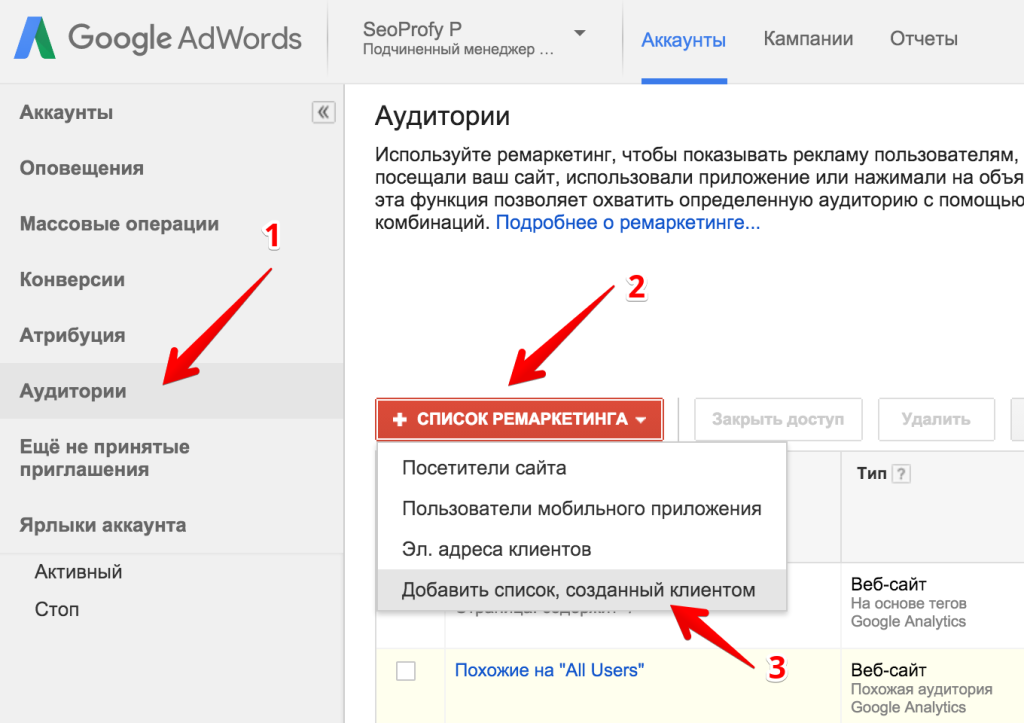
Task: Click the Похожая аудитория type text
Action: point(921,690)
